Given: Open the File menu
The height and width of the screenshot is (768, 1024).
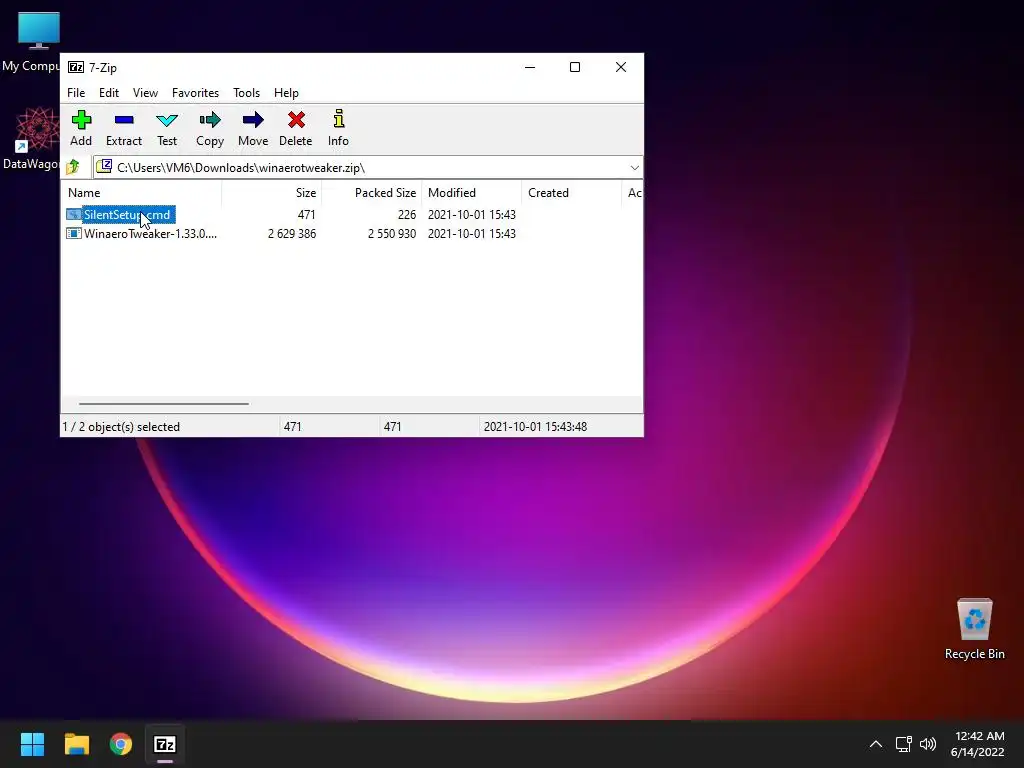Looking at the screenshot, I should coord(76,93).
